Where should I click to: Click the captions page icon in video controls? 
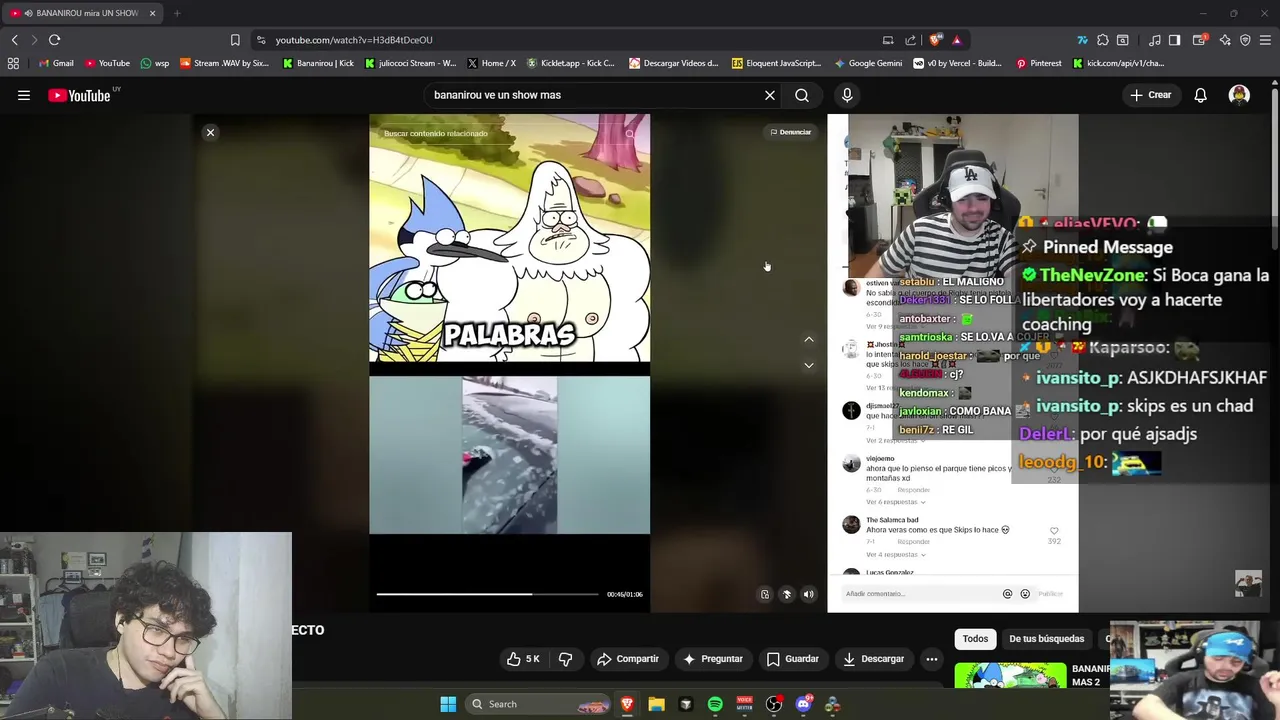click(x=765, y=594)
